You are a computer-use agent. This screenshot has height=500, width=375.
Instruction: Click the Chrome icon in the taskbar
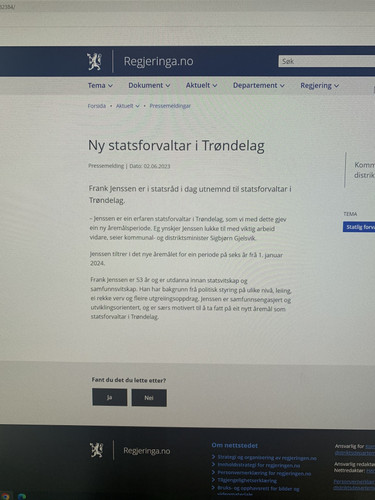pyautogui.click(x=5, y=497)
